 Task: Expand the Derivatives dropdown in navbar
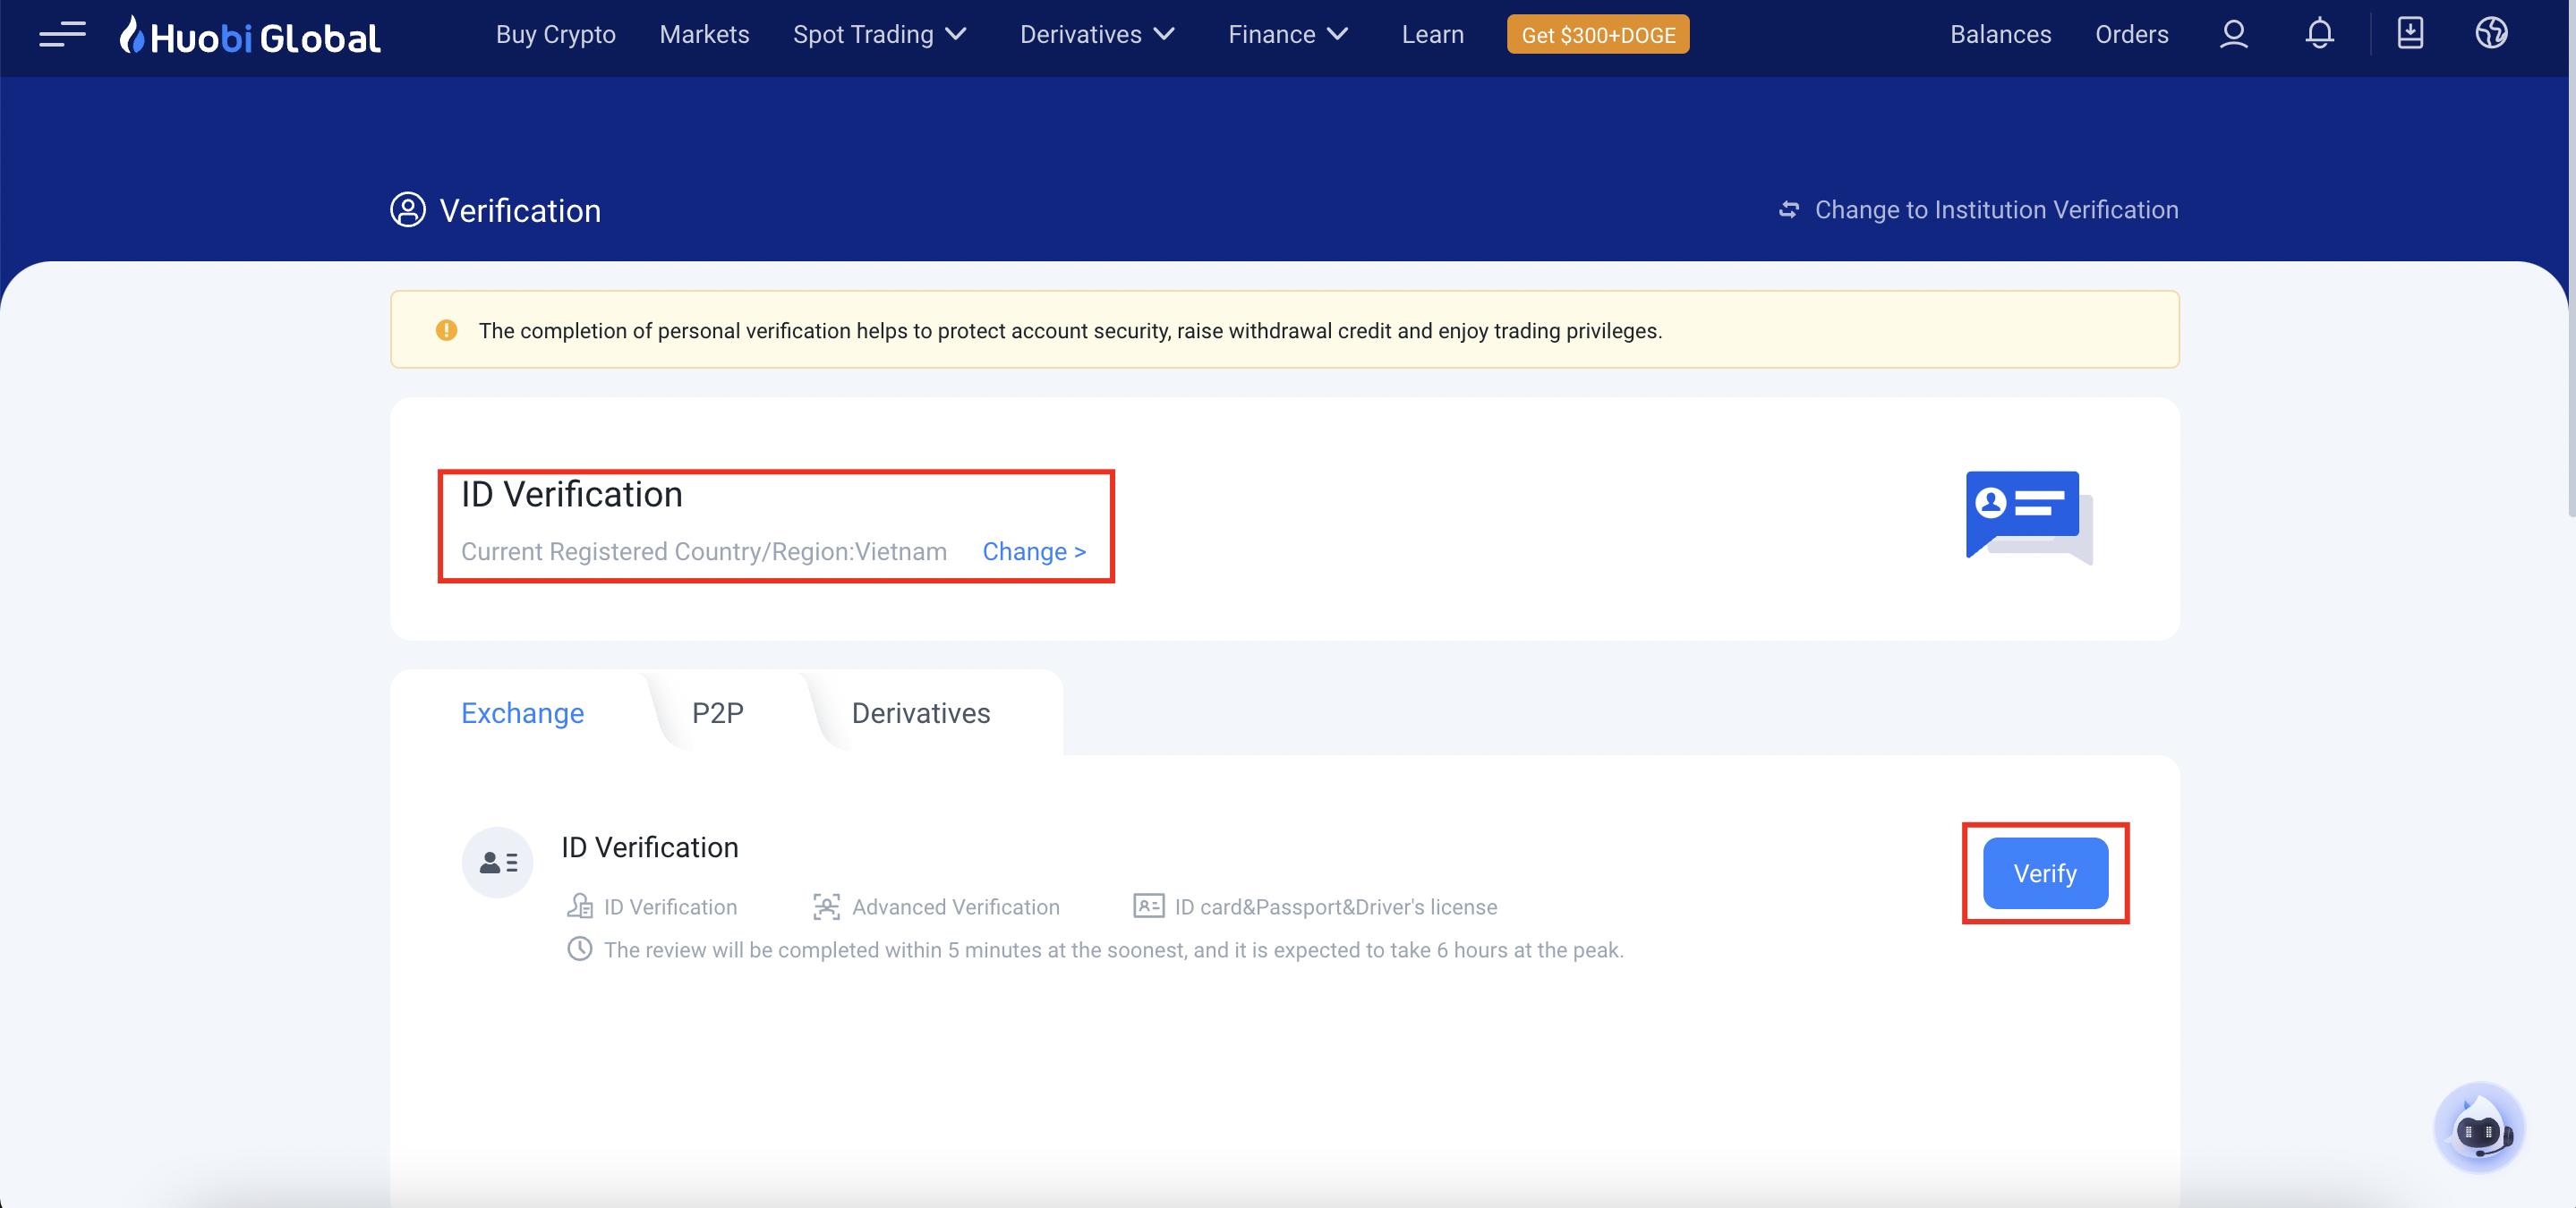coord(1097,35)
